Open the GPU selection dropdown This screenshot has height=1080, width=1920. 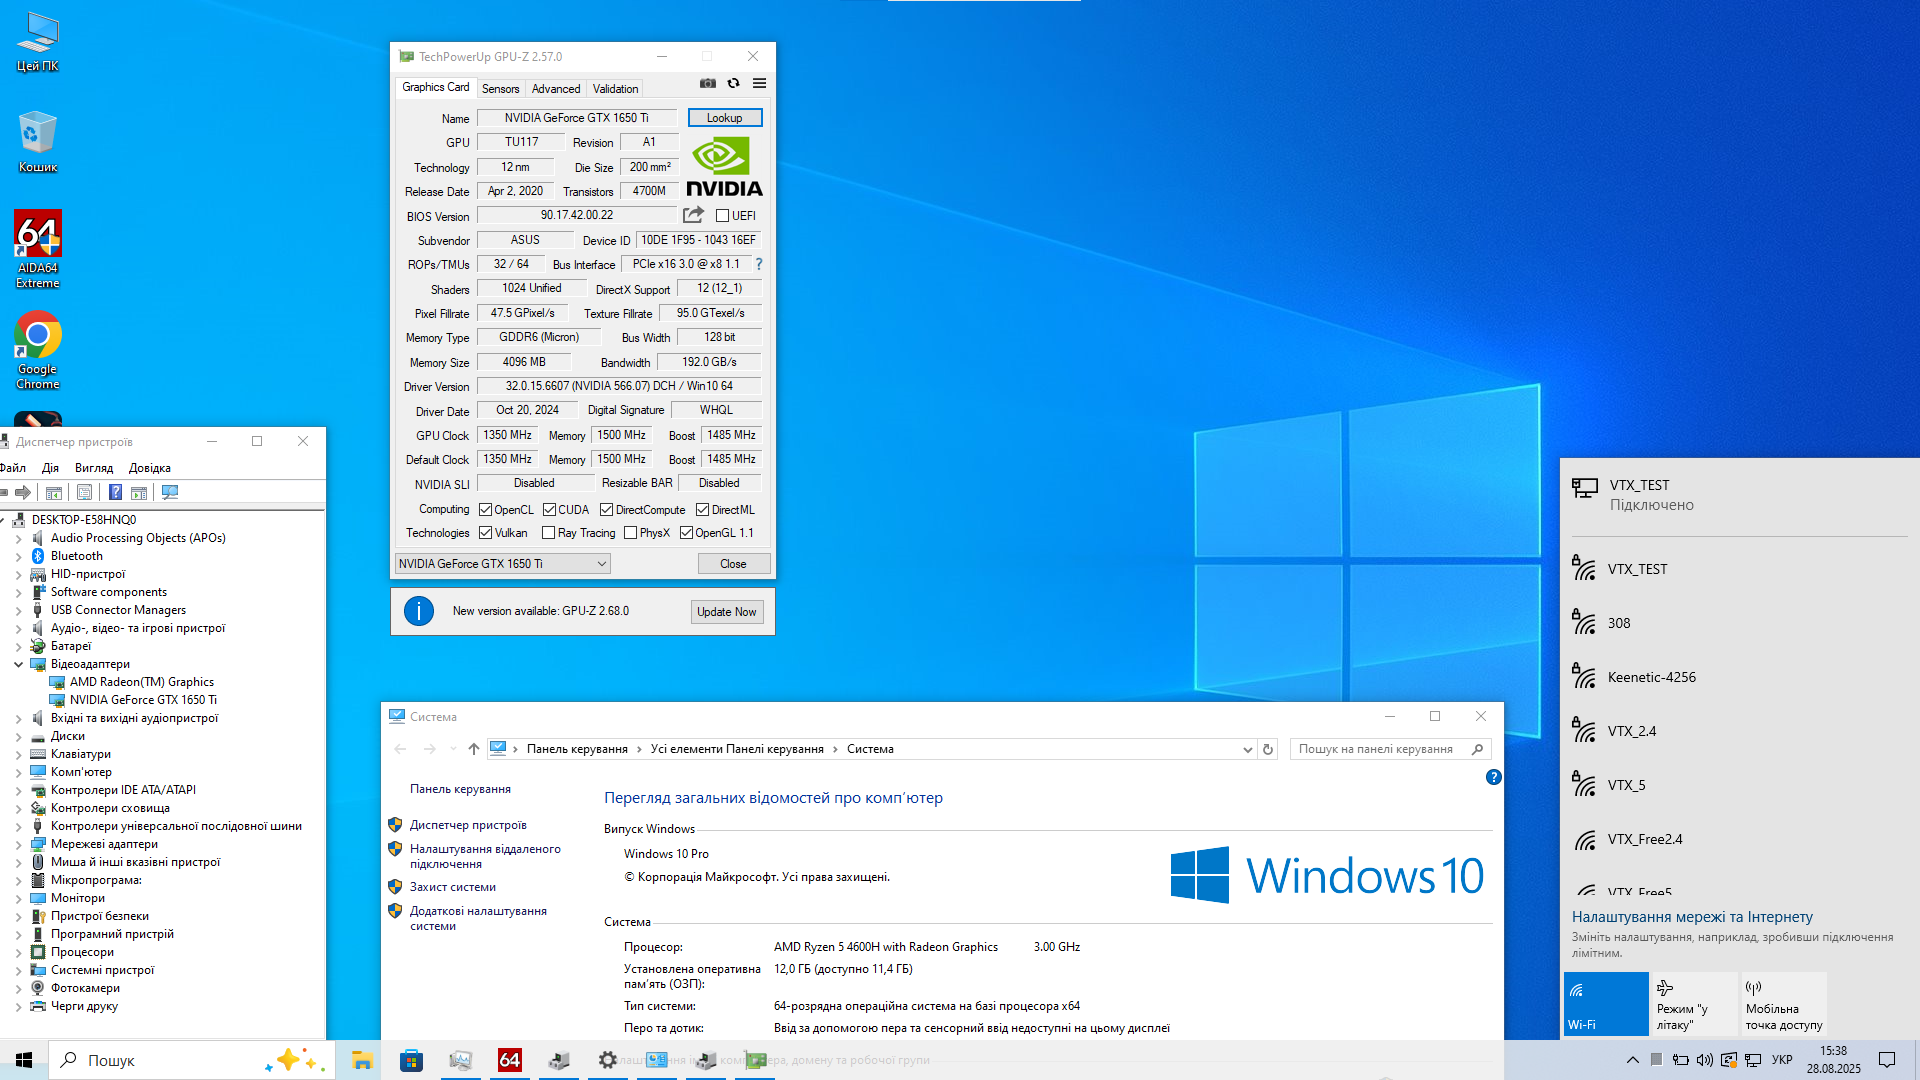tap(502, 564)
